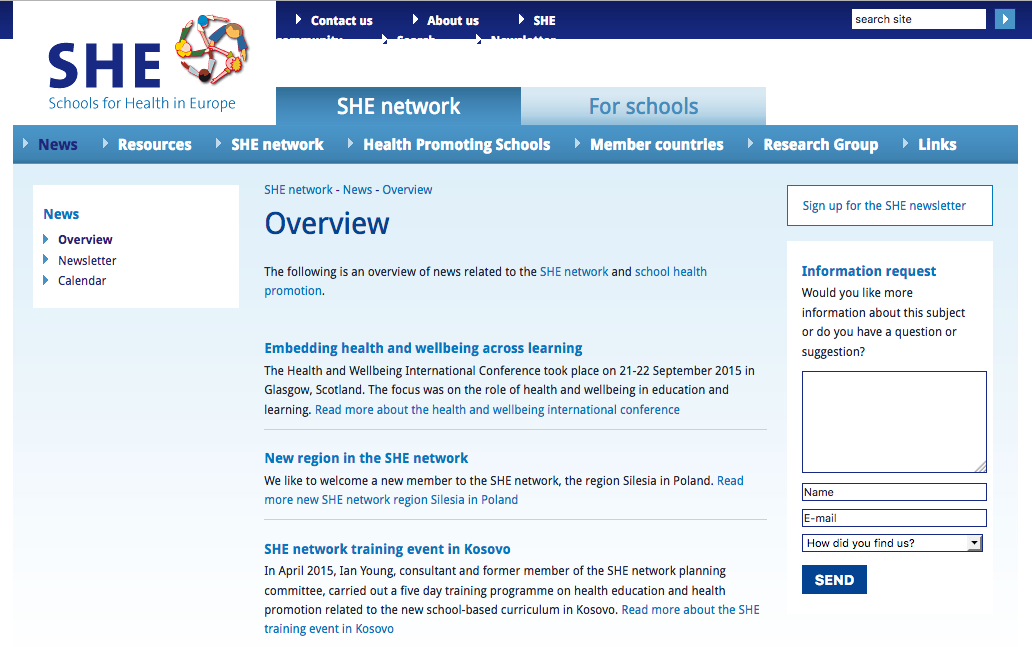Viewport: 1032px width, 647px height.
Task: Select Overview in the News sidebar
Action: click(x=85, y=240)
